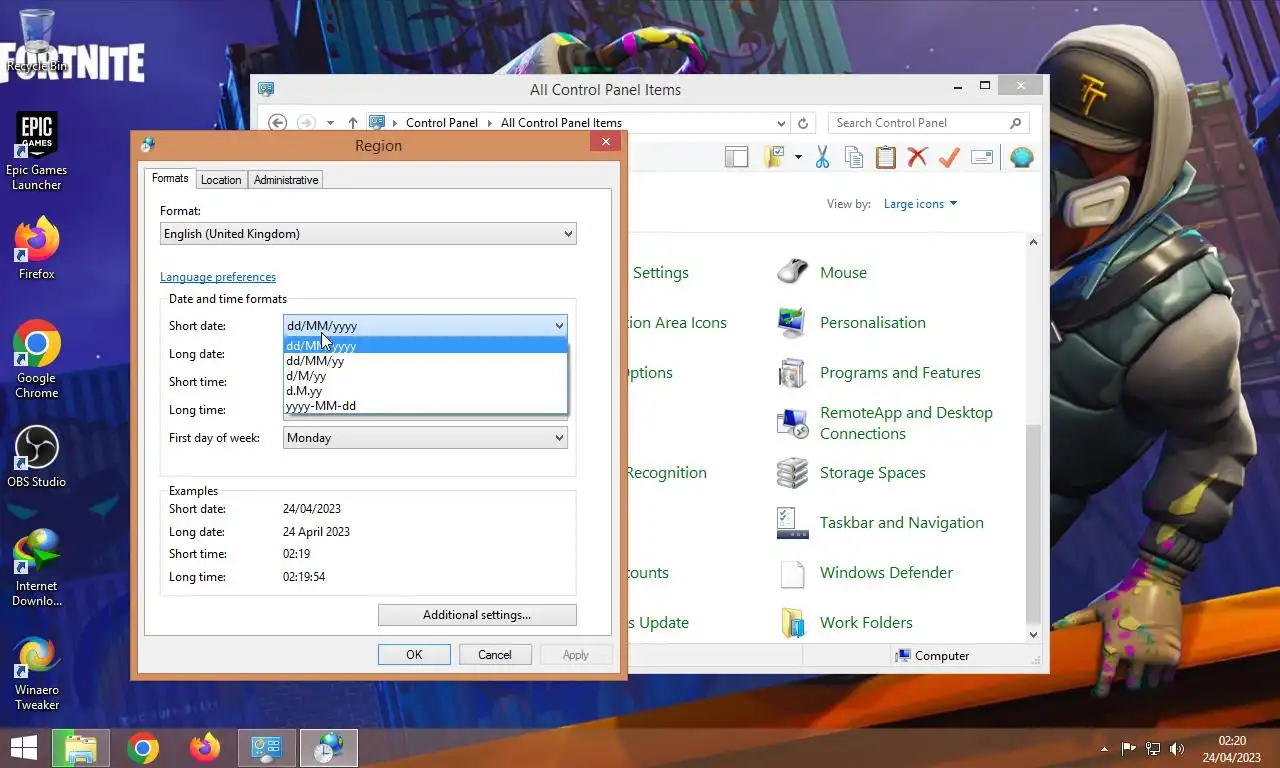
Task: Open the Format dropdown showing English (United Kingdom)
Action: pyautogui.click(x=368, y=234)
